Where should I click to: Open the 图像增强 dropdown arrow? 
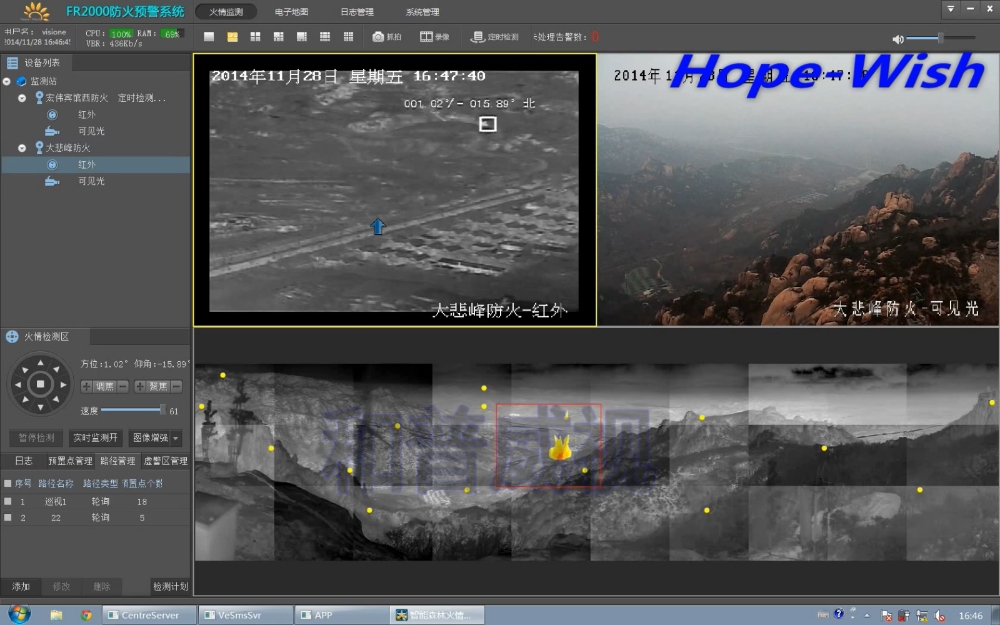[176, 438]
